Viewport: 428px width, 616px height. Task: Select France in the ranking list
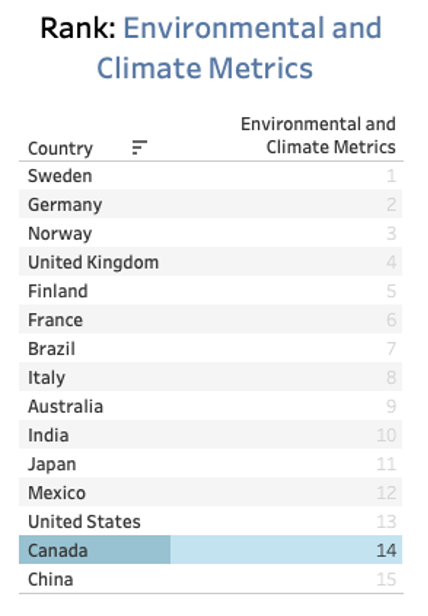tap(55, 320)
